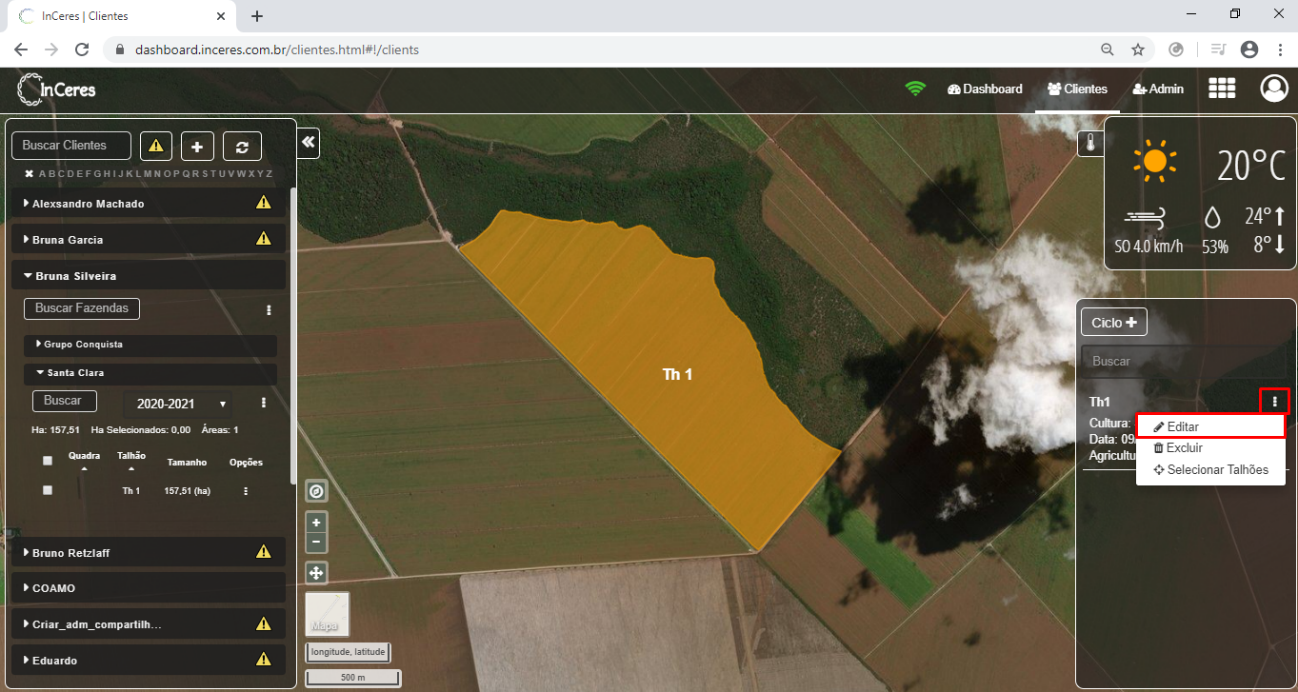Open the Th1 cycle three-dot menu
The width and height of the screenshot is (1298, 692).
point(1274,401)
